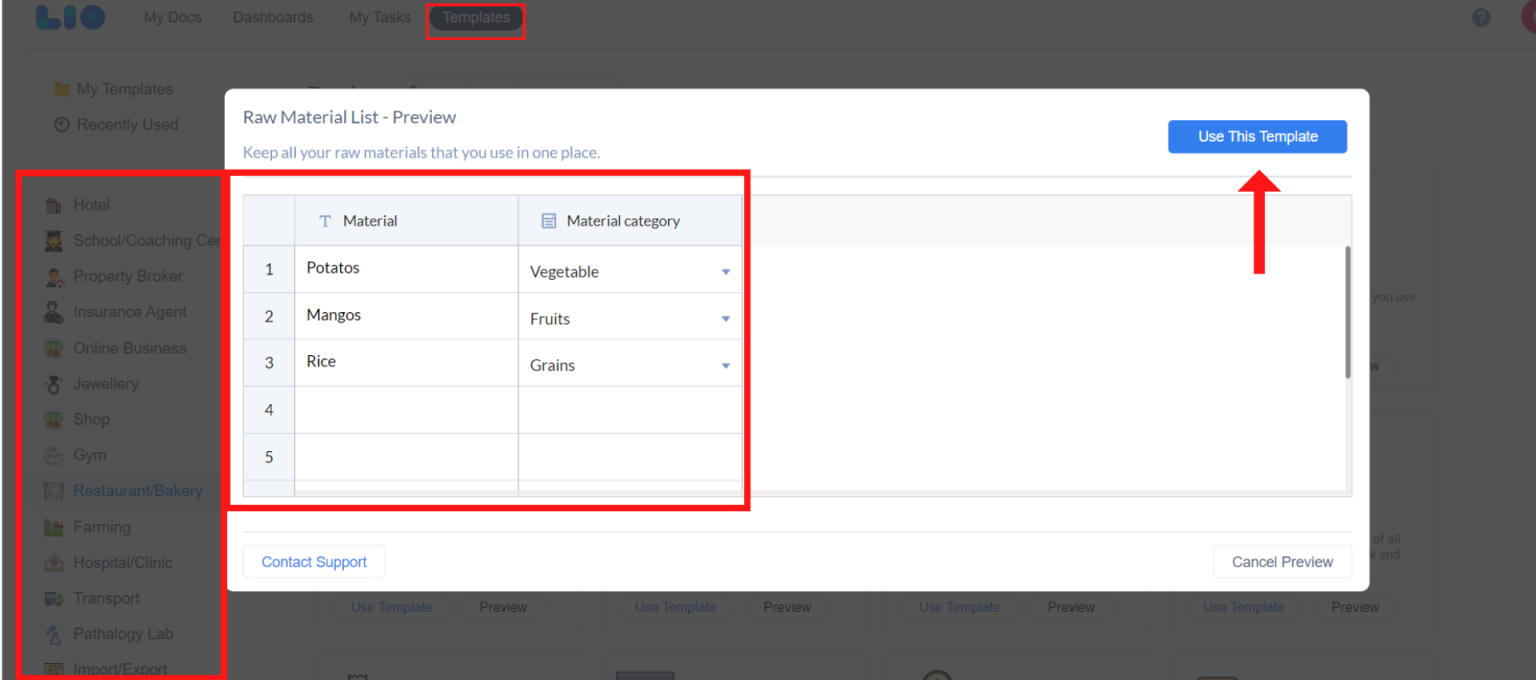Viewport: 1536px width, 680px height.
Task: Open the help question mark icon
Action: [x=1481, y=17]
